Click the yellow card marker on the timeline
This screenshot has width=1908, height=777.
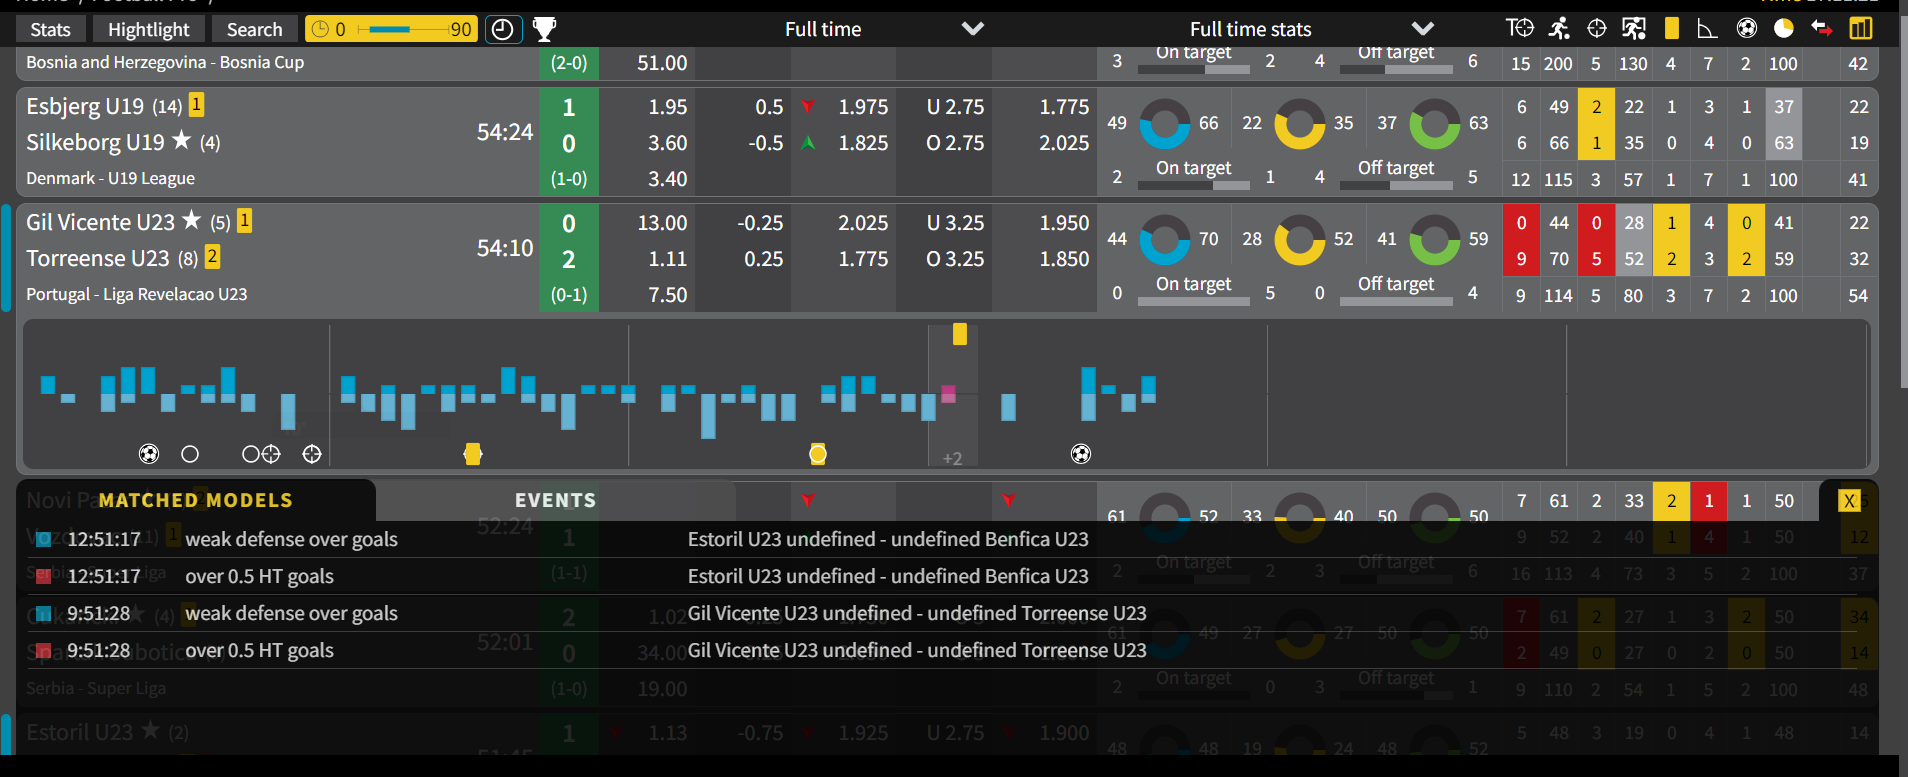(473, 454)
